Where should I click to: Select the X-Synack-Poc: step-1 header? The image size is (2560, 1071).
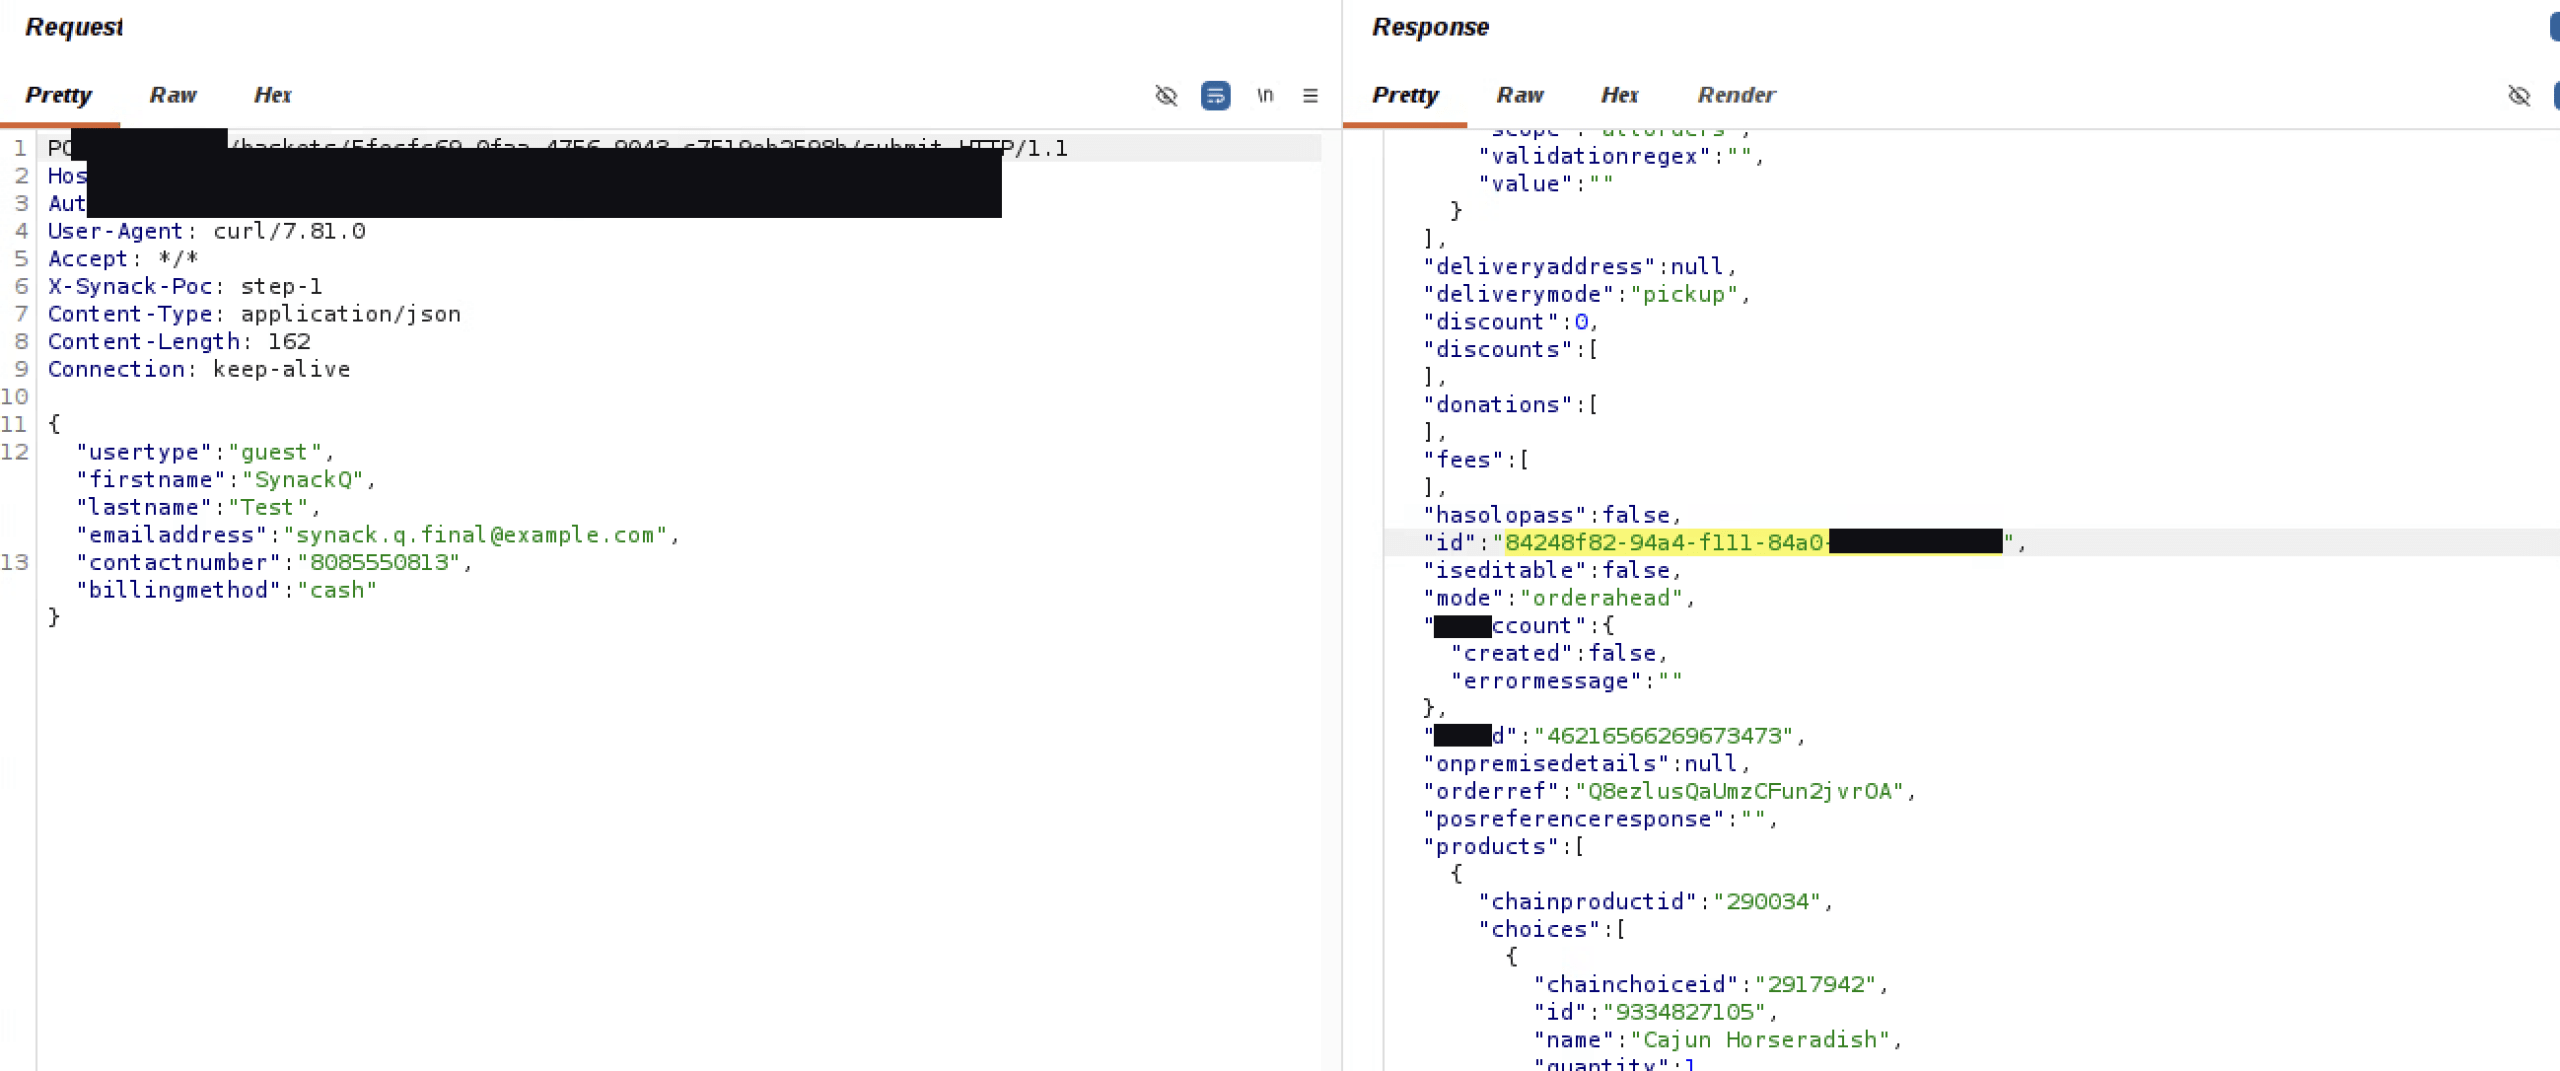coord(185,286)
